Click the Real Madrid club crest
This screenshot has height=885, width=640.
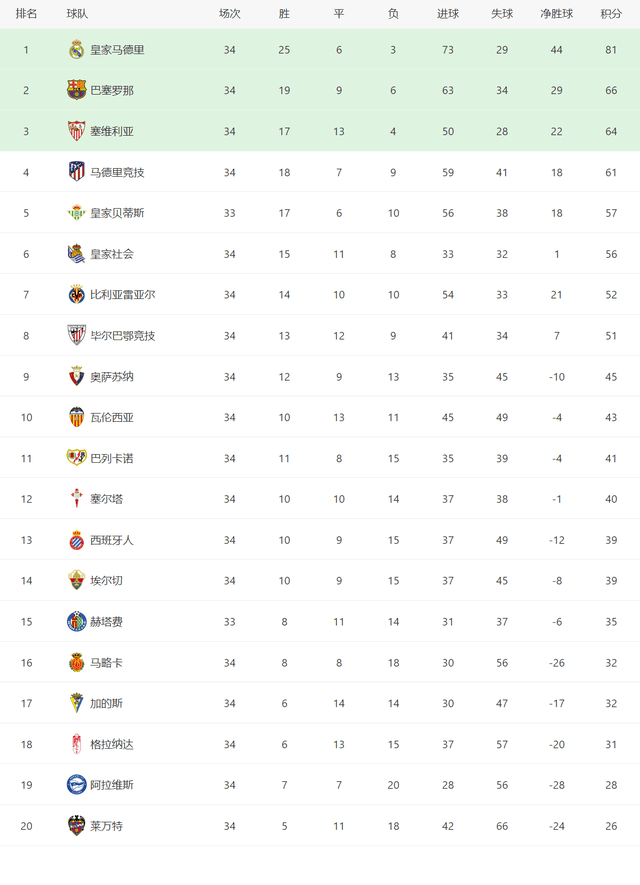pos(76,50)
